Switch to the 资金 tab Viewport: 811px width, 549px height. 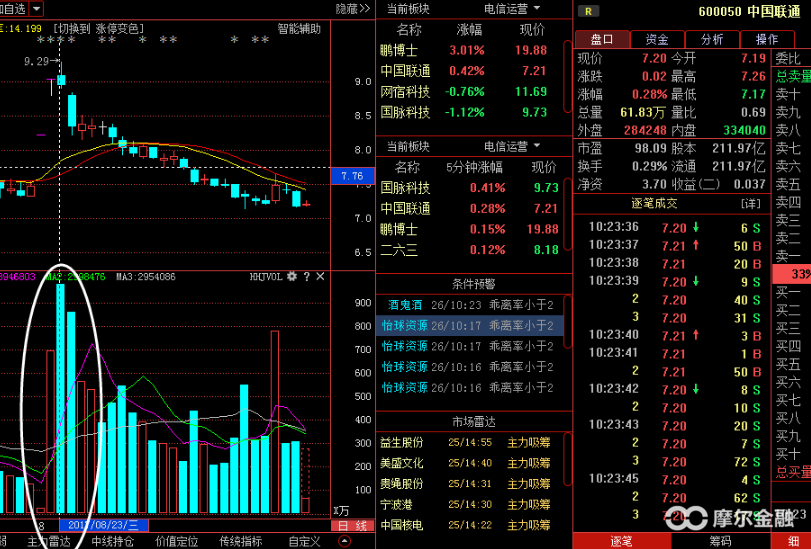point(657,39)
